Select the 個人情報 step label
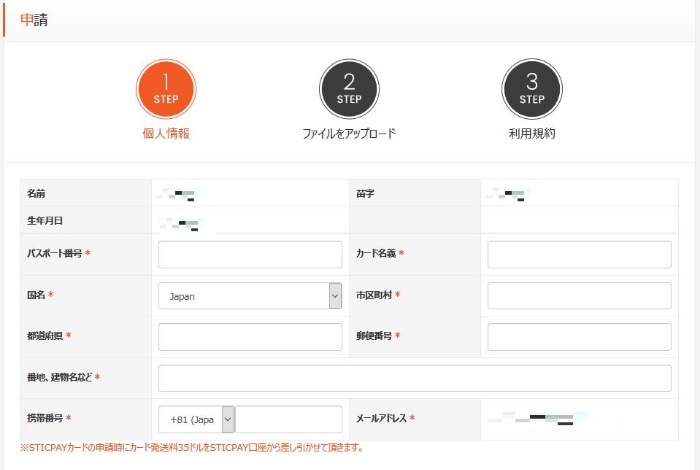 [166, 133]
